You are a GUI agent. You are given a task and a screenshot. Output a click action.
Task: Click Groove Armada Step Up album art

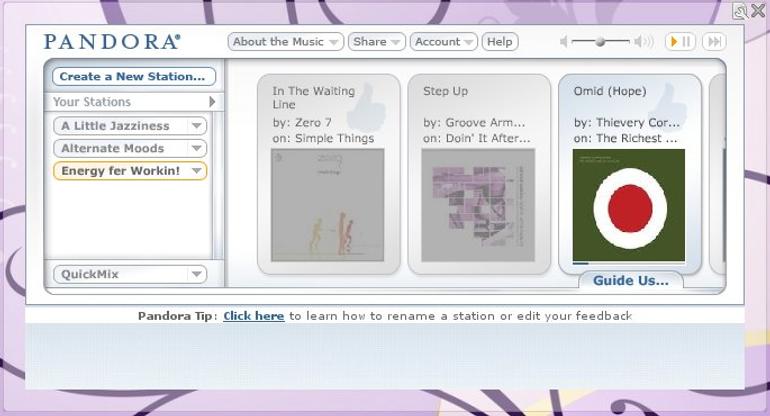tap(478, 205)
